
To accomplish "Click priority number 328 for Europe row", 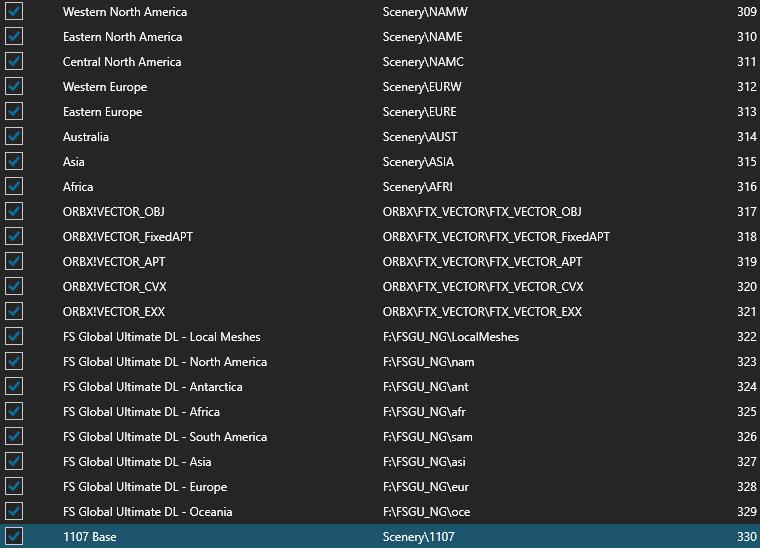I will (745, 487).
